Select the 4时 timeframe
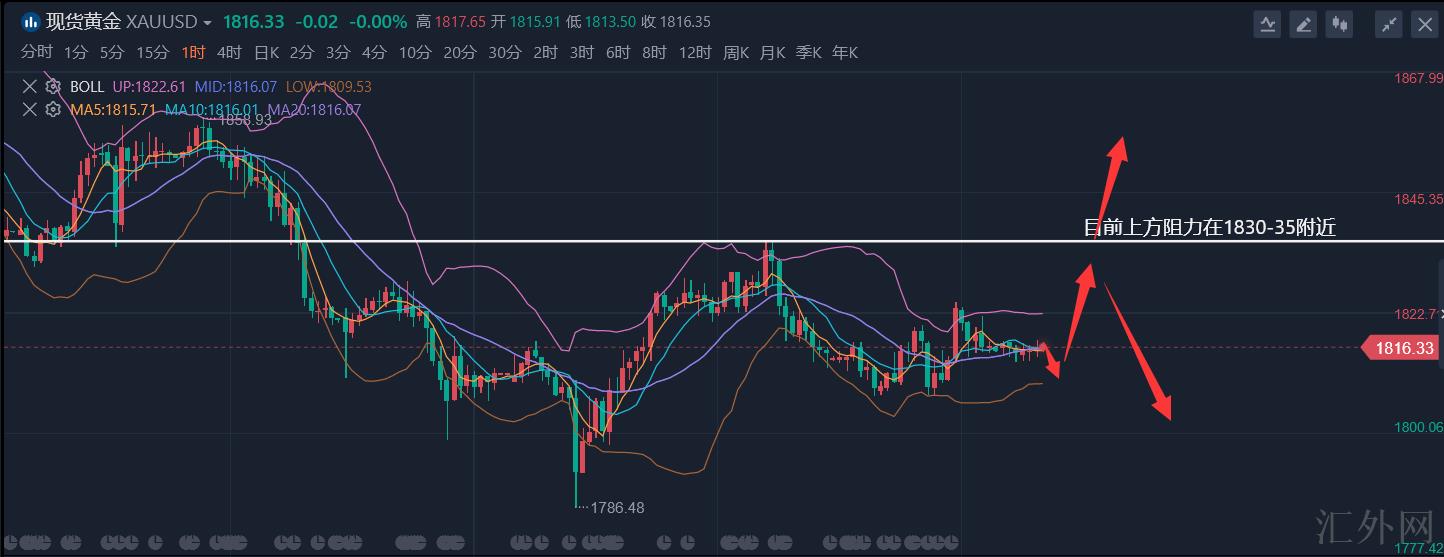1444x557 pixels. pyautogui.click(x=229, y=53)
